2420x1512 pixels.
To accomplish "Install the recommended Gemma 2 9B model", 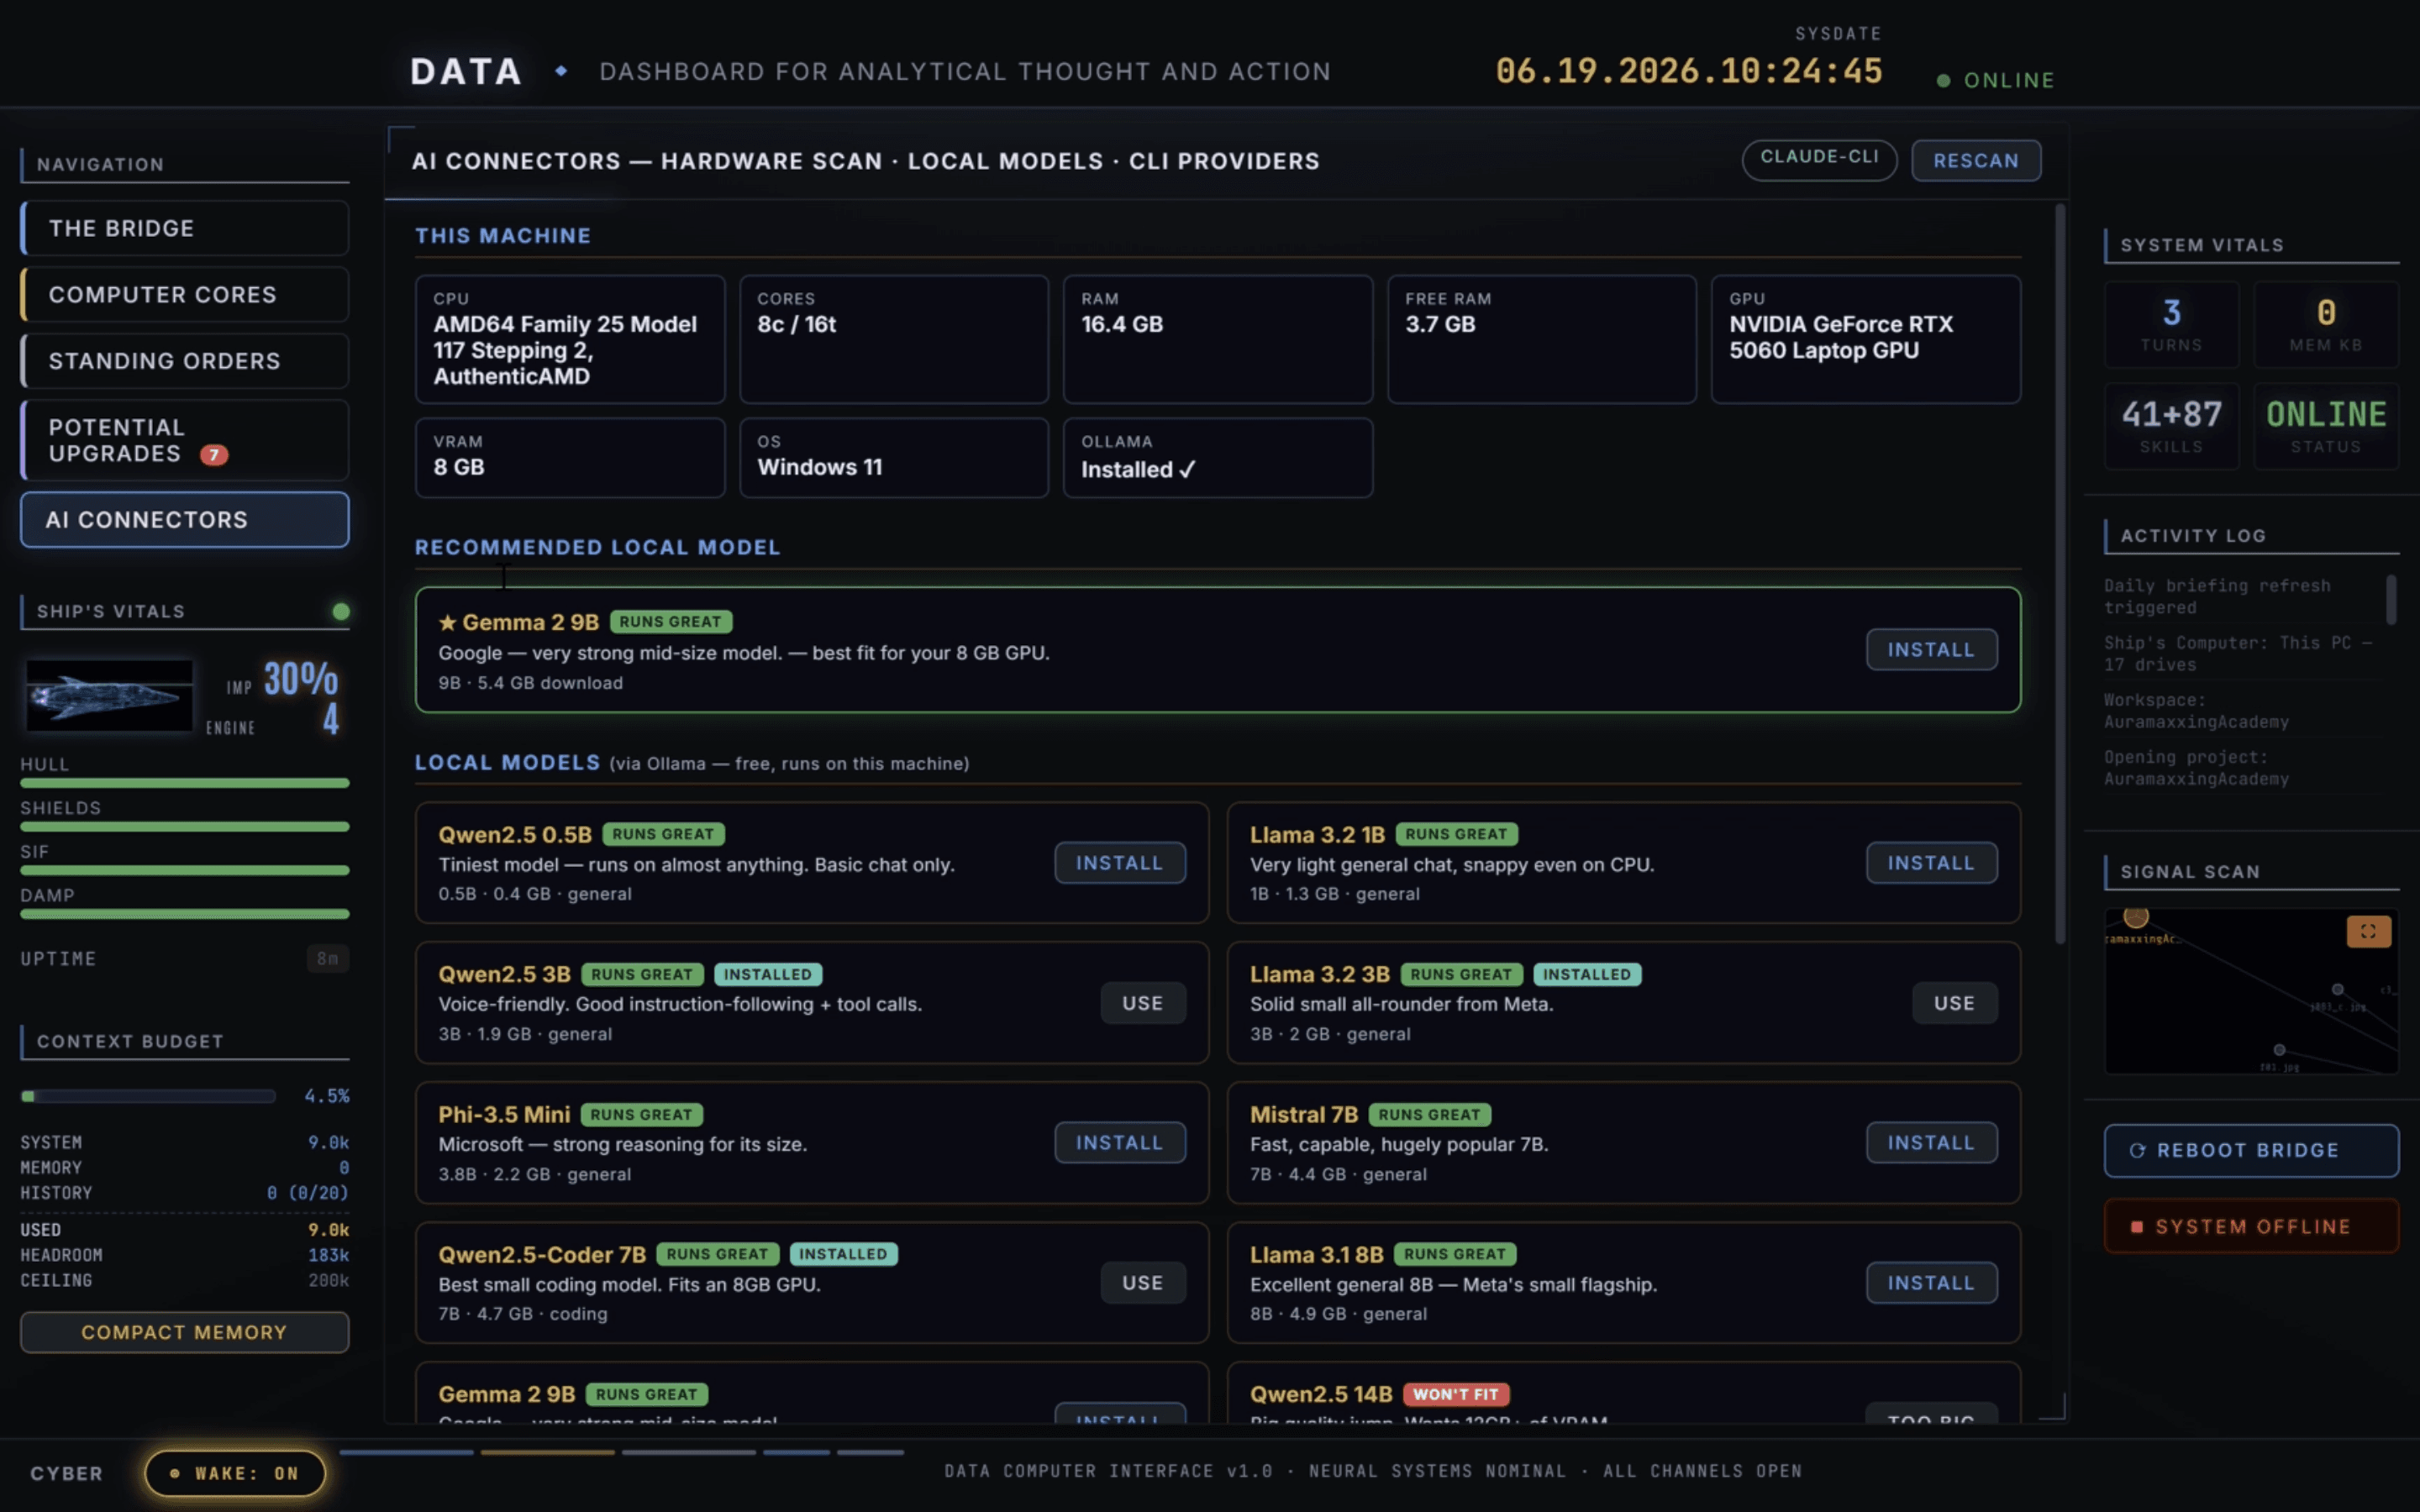I will (x=1931, y=650).
